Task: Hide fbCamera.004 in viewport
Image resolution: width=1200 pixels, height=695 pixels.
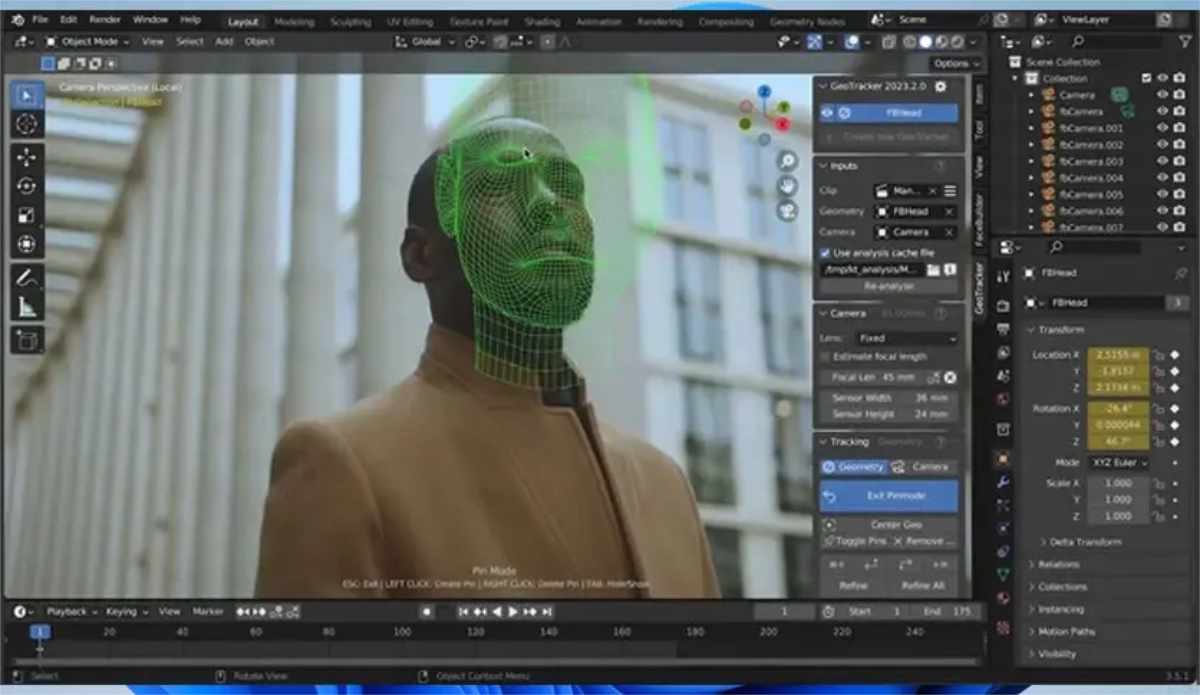Action: pos(1163,178)
